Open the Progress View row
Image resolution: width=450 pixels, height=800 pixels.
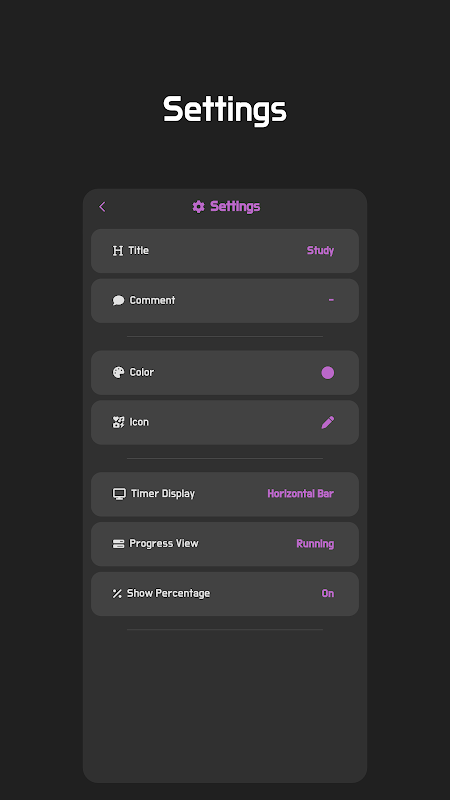225,544
